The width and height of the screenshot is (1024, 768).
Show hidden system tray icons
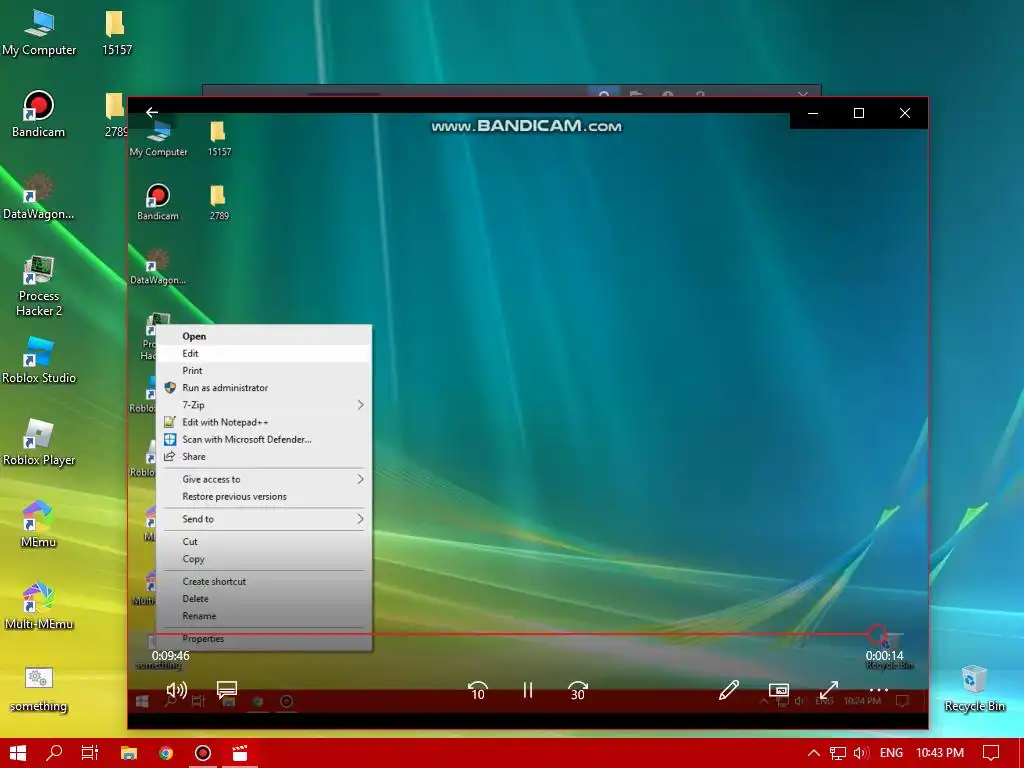[814, 753]
